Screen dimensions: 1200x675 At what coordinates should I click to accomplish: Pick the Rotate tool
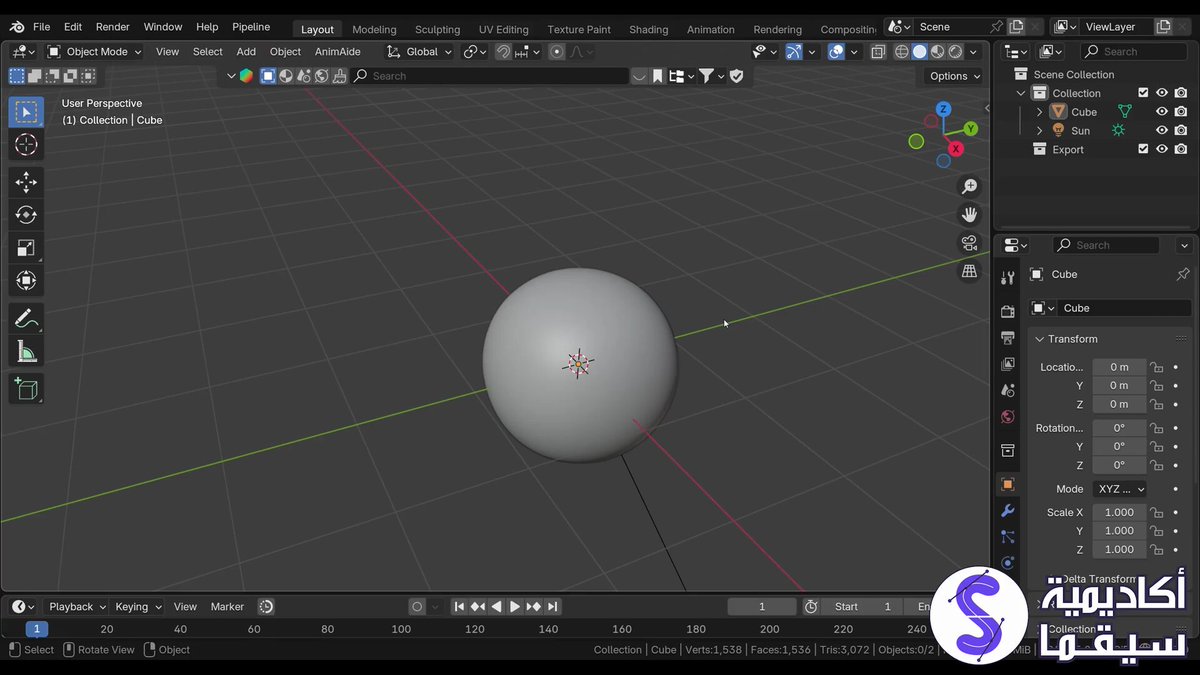(27, 215)
